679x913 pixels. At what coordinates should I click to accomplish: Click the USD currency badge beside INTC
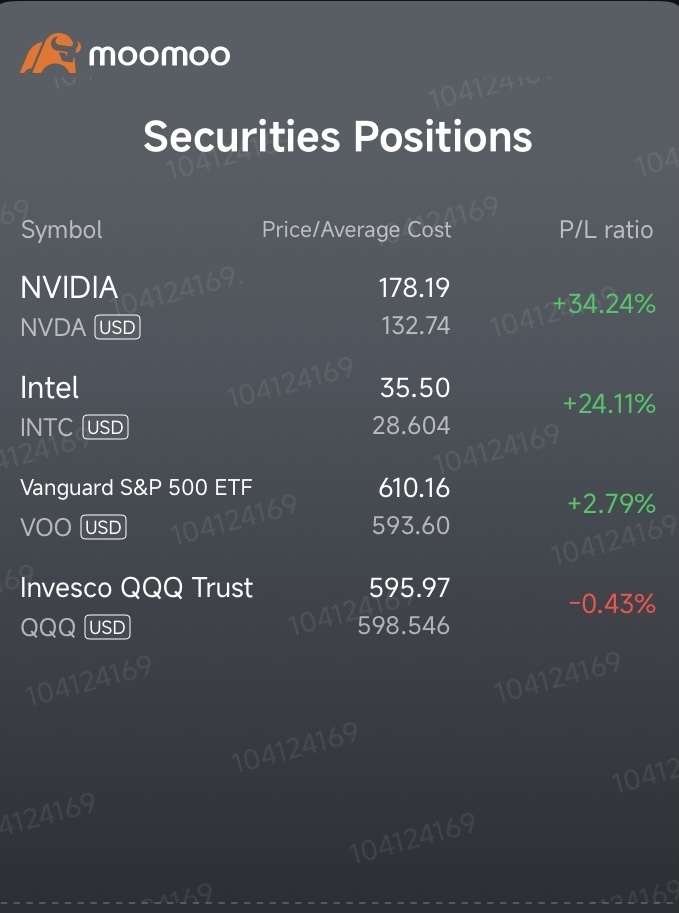105,427
